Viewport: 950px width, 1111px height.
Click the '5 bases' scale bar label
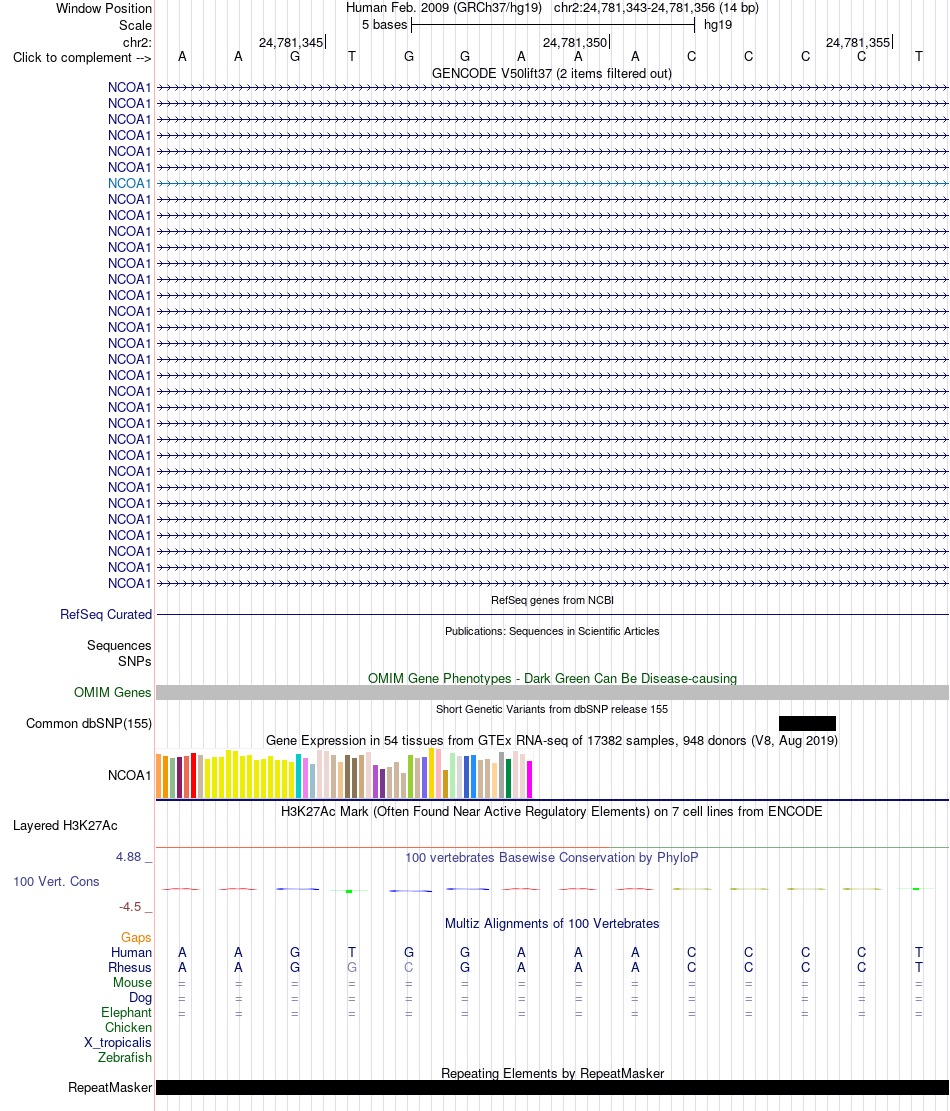coord(385,25)
